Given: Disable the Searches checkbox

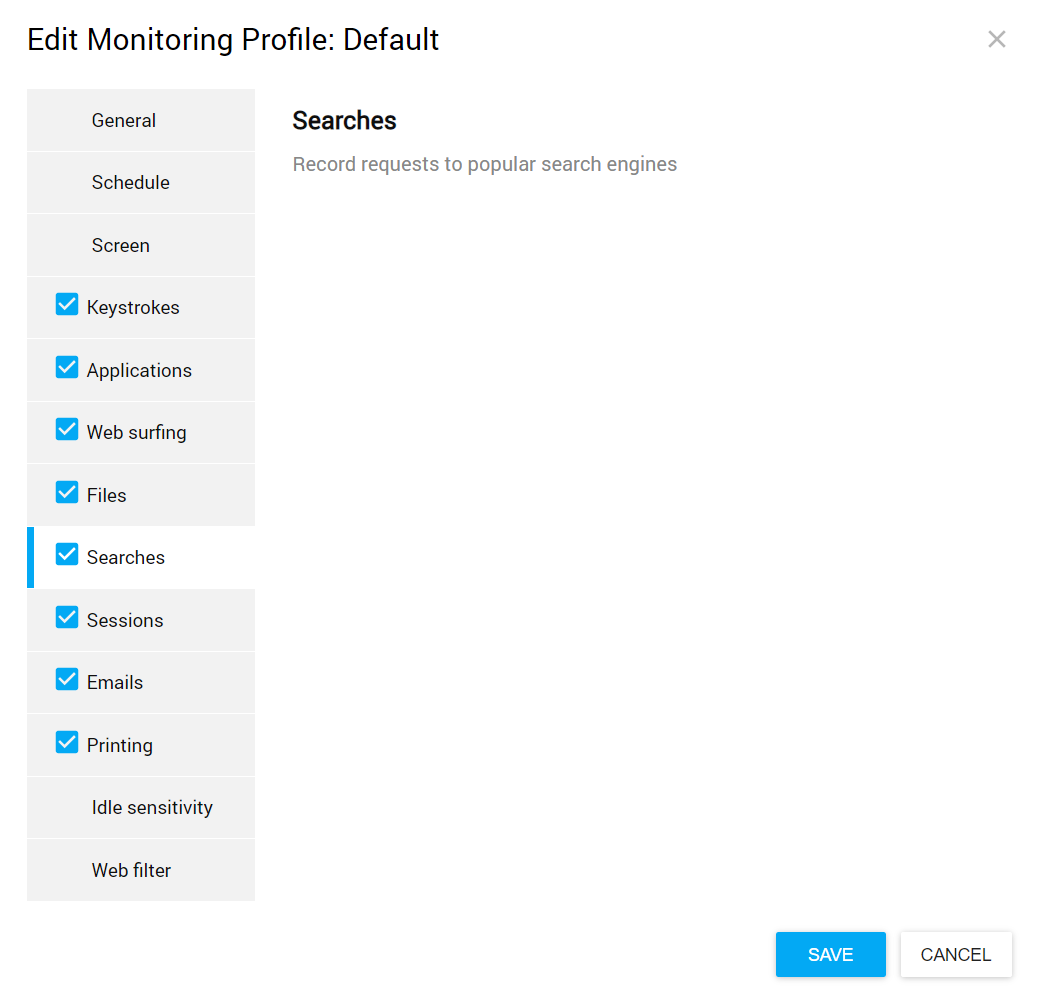Looking at the screenshot, I should tap(67, 555).
